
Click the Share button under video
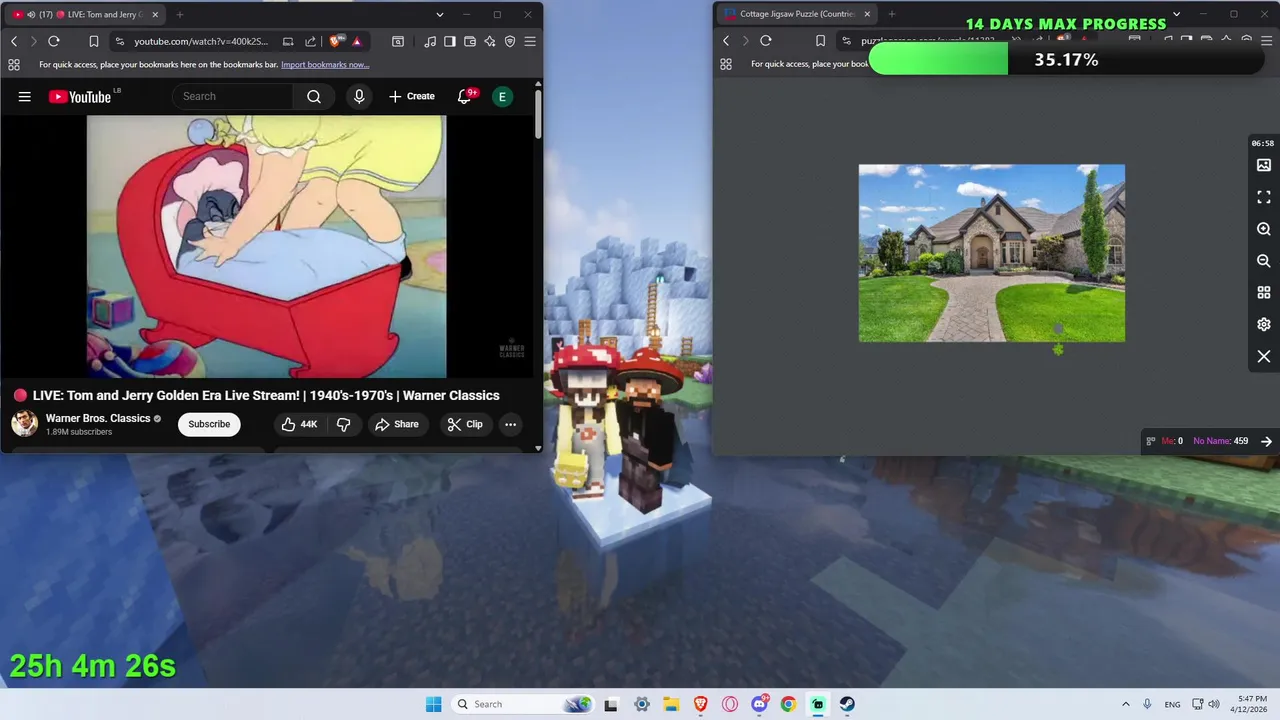click(x=397, y=424)
